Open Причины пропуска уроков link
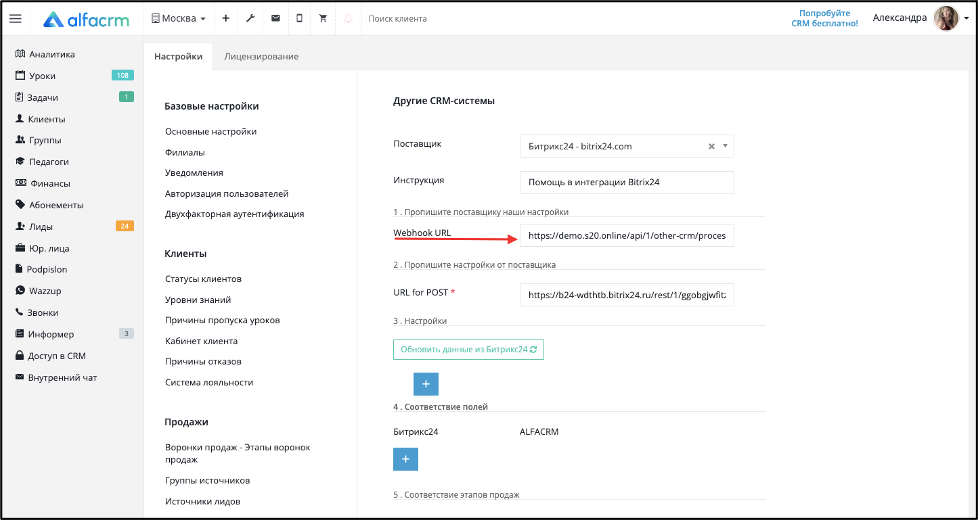Viewport: 979px width, 520px height. tap(222, 320)
